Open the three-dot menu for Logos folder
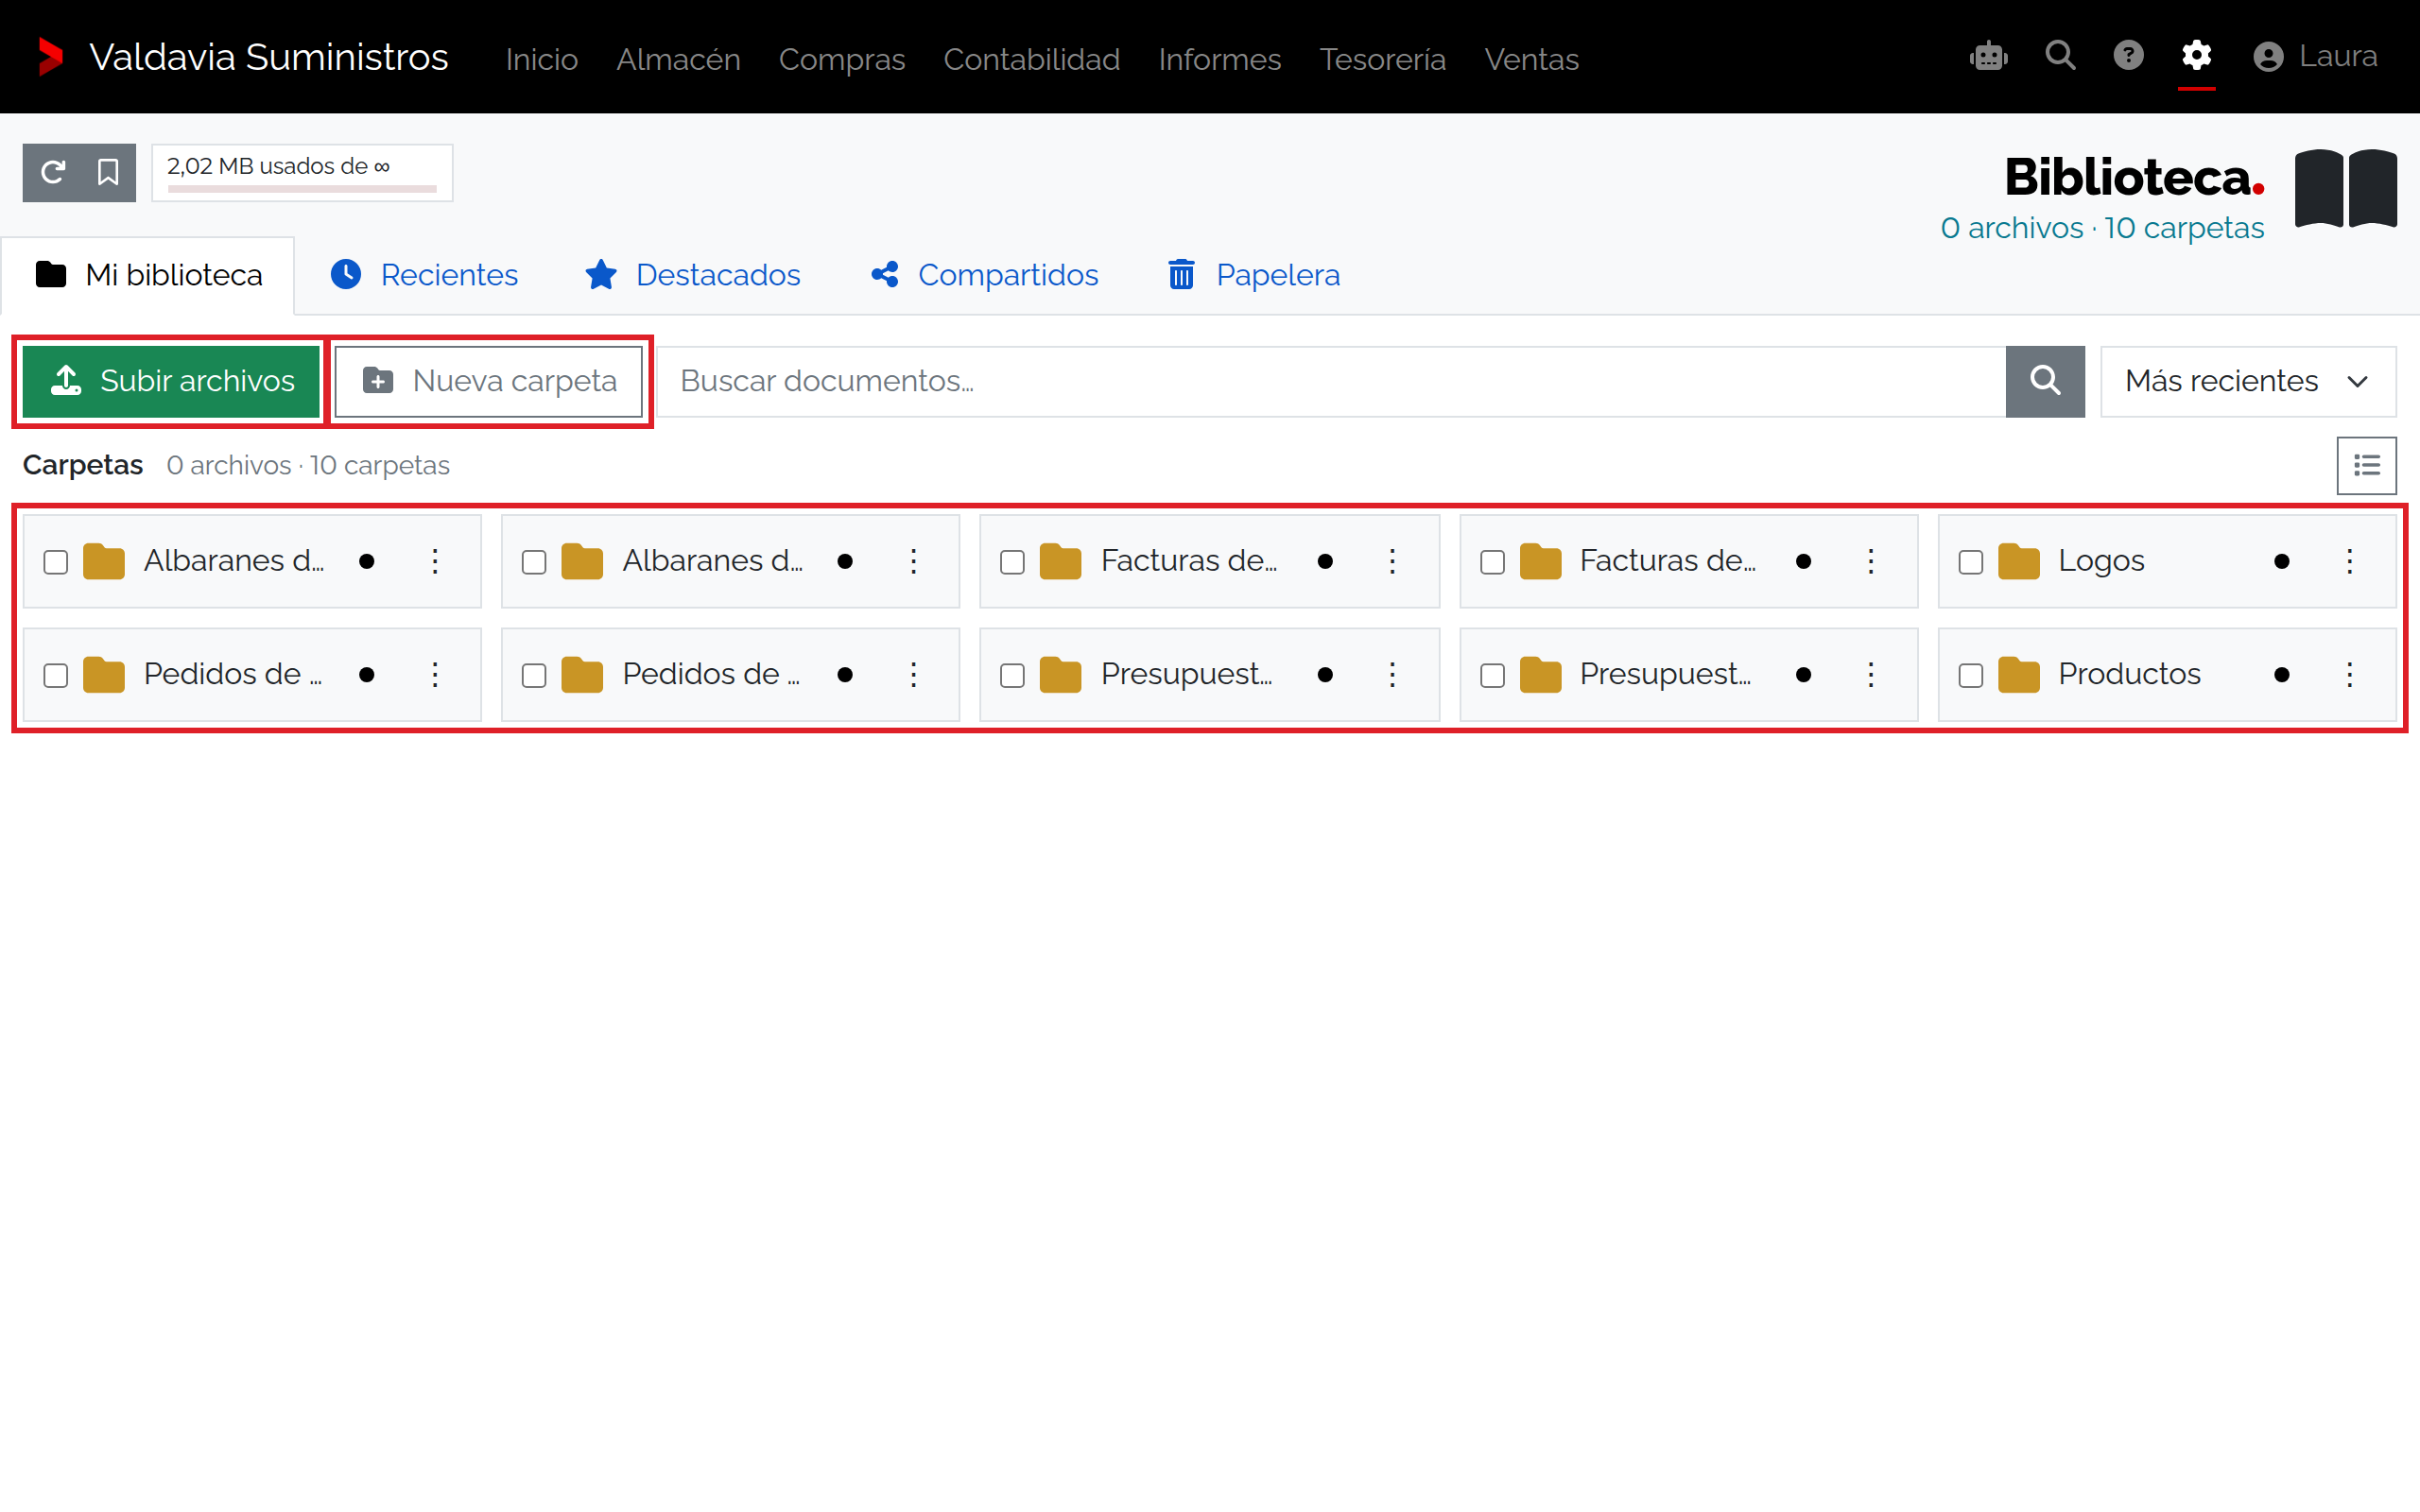 2349,561
